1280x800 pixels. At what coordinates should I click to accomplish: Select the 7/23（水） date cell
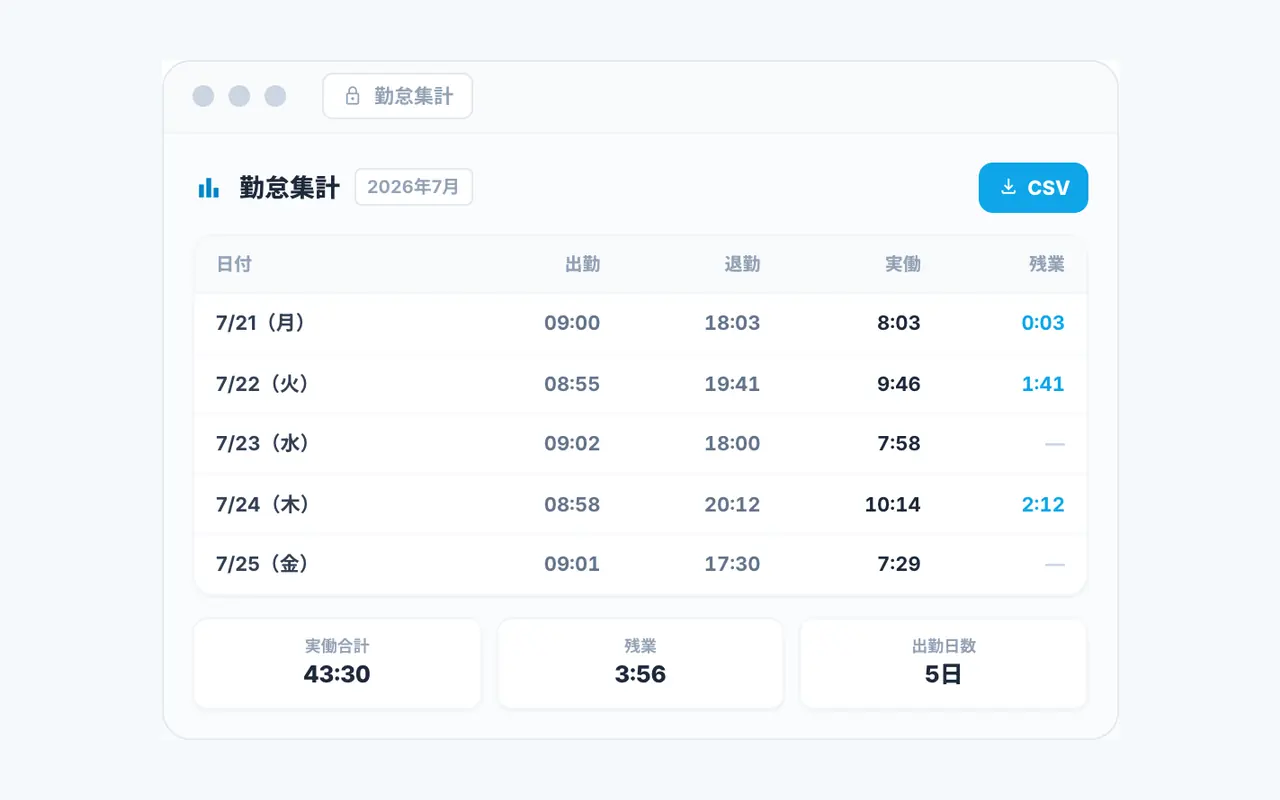[264, 443]
